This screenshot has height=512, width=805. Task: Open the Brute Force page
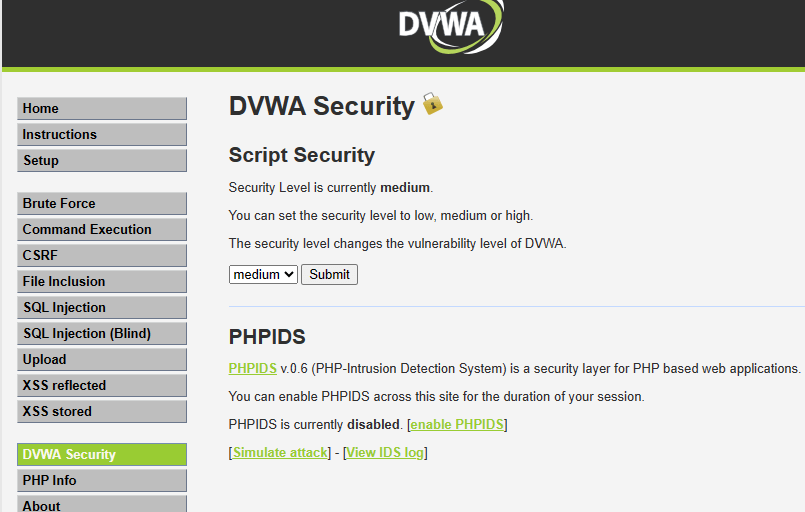pos(101,203)
